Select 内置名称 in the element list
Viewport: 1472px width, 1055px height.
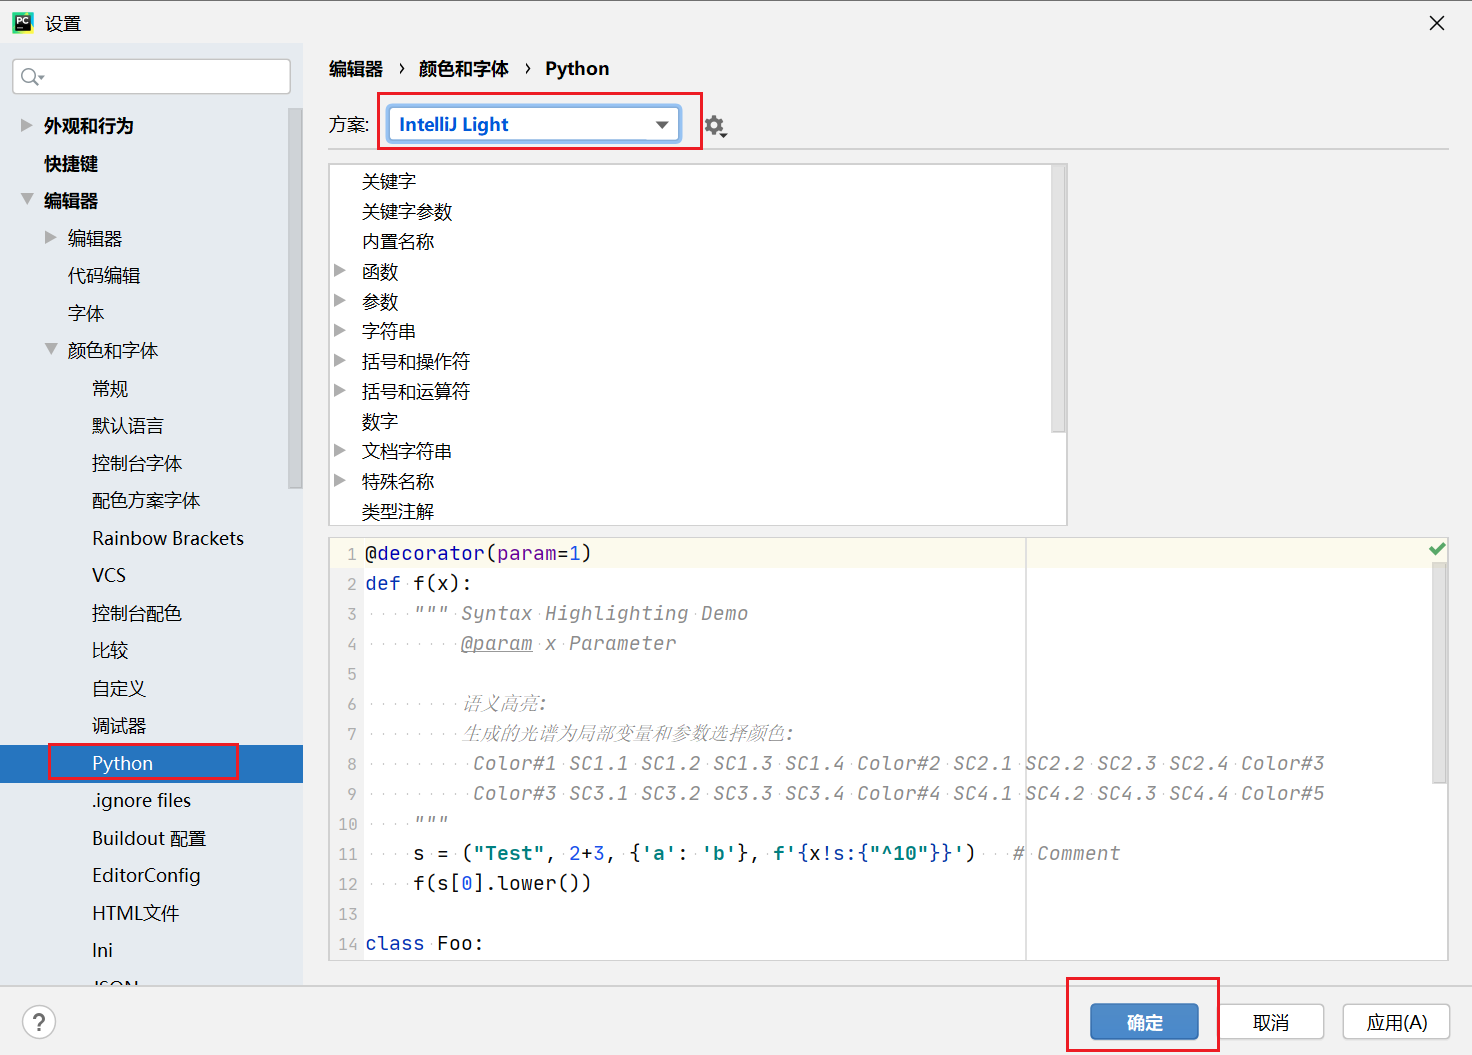(398, 241)
